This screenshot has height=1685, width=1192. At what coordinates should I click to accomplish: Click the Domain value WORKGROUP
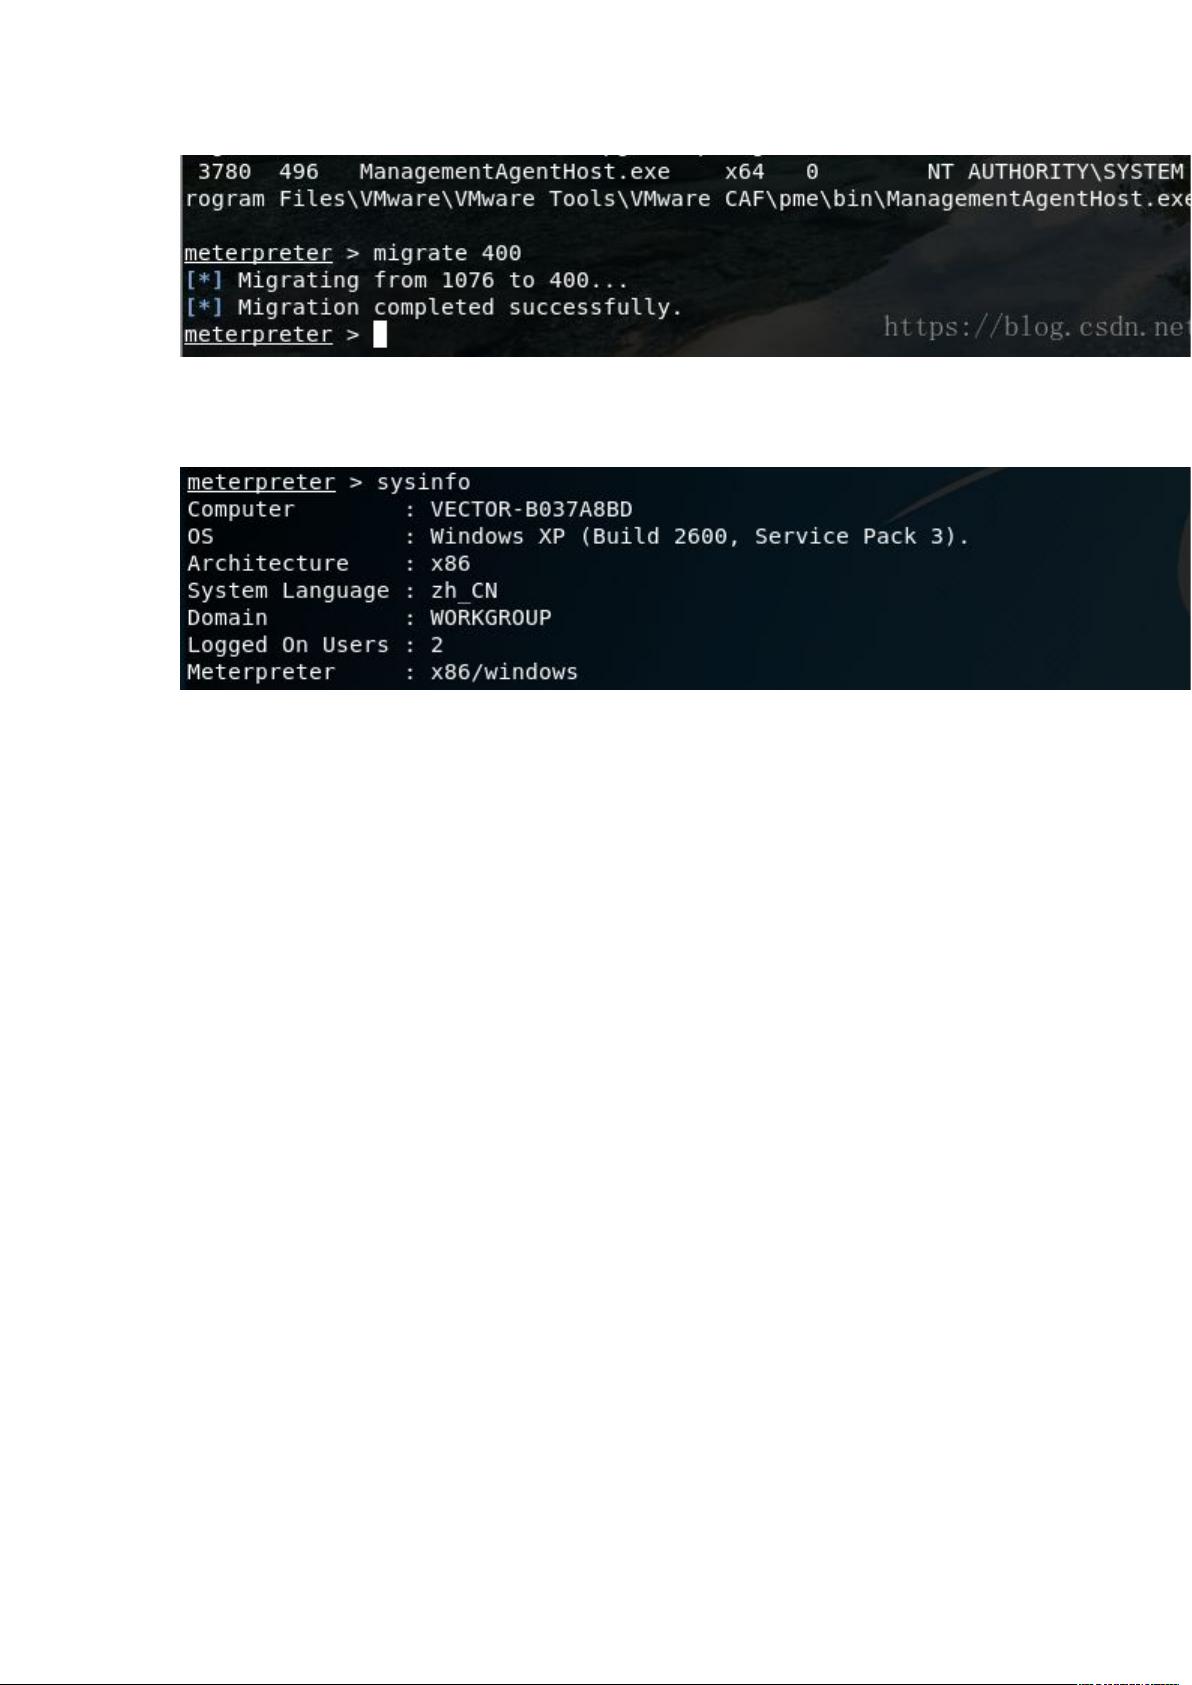click(x=491, y=618)
